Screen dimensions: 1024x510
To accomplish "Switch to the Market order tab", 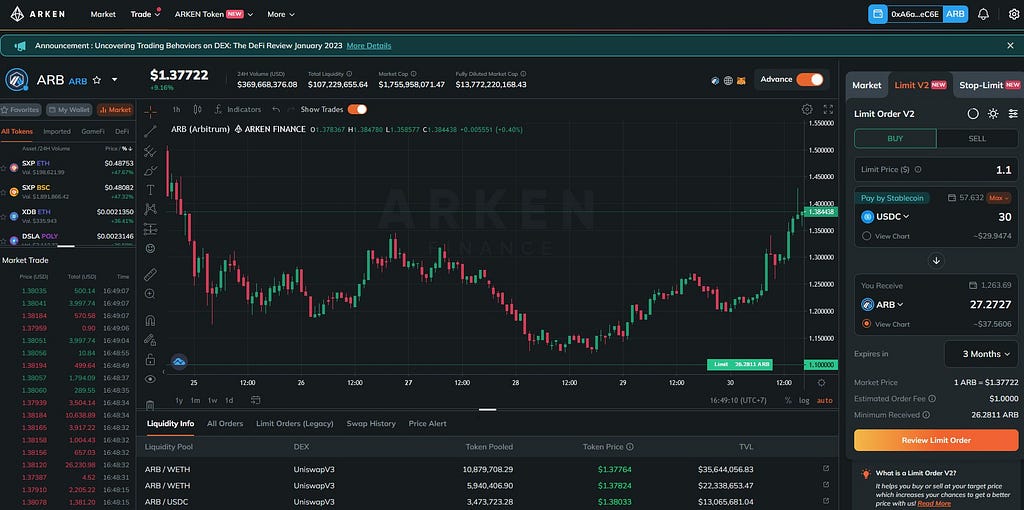I will (x=867, y=85).
